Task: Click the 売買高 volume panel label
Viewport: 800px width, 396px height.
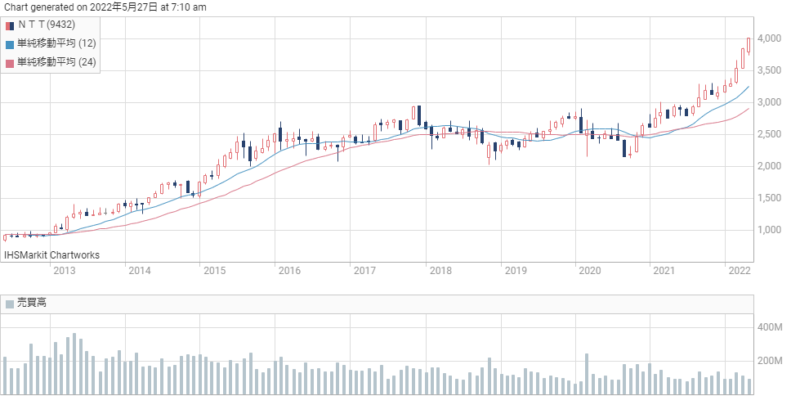Action: click(x=32, y=303)
